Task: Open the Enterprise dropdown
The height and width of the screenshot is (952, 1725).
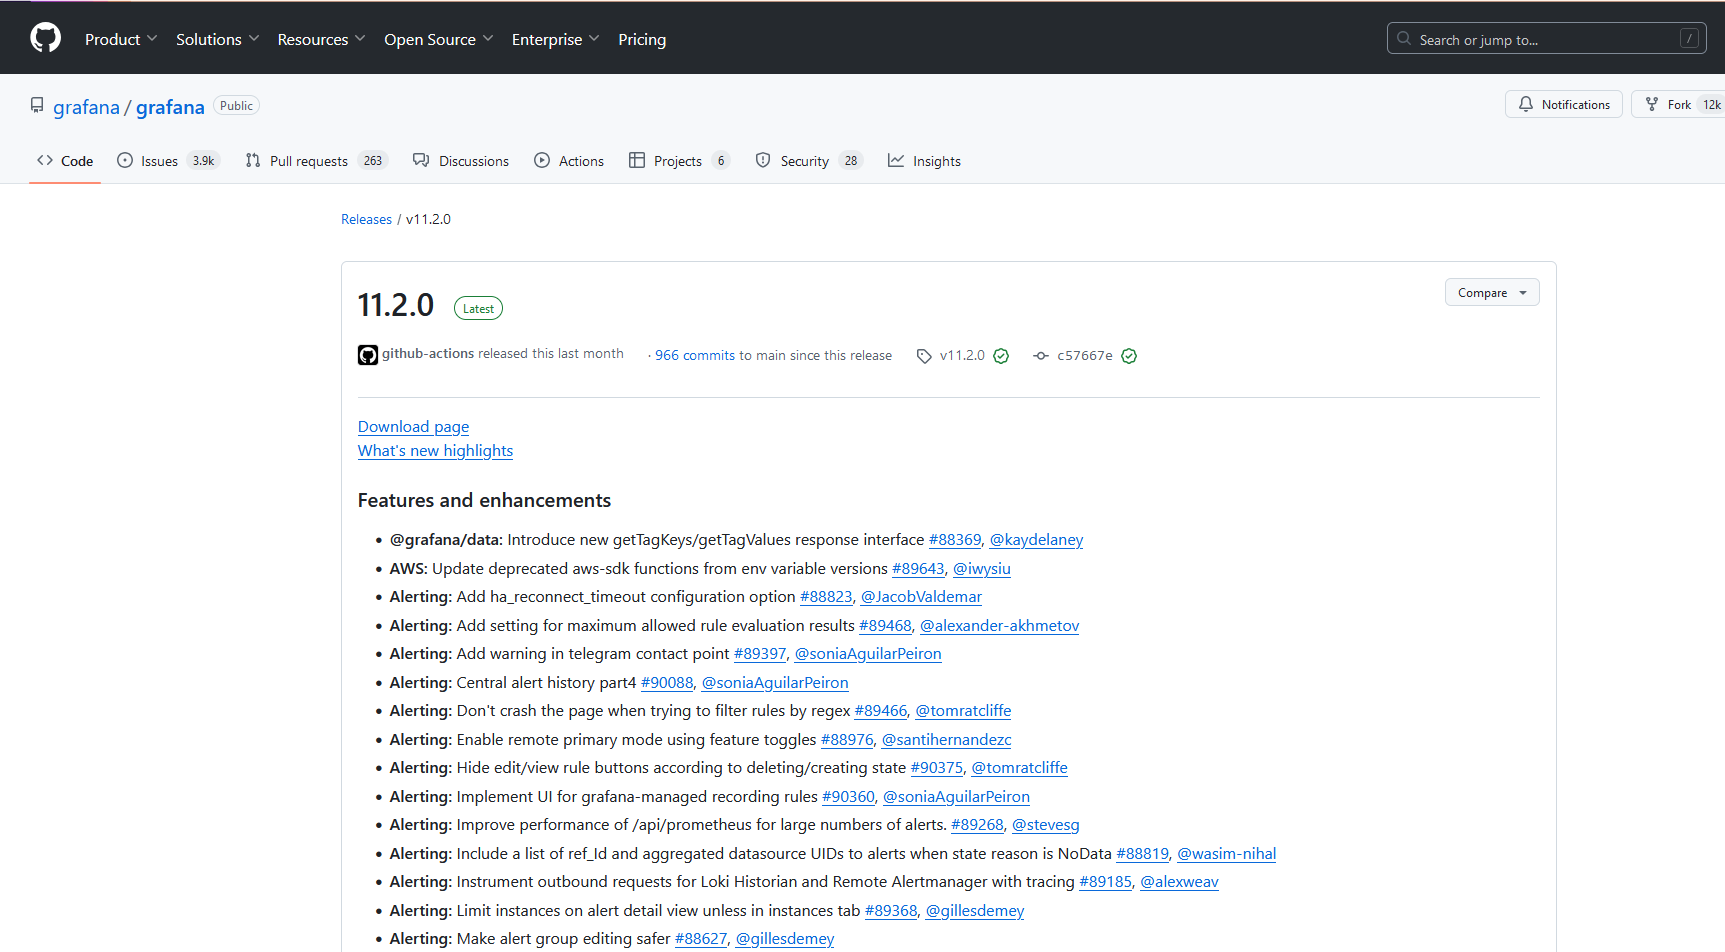Action: click(555, 39)
